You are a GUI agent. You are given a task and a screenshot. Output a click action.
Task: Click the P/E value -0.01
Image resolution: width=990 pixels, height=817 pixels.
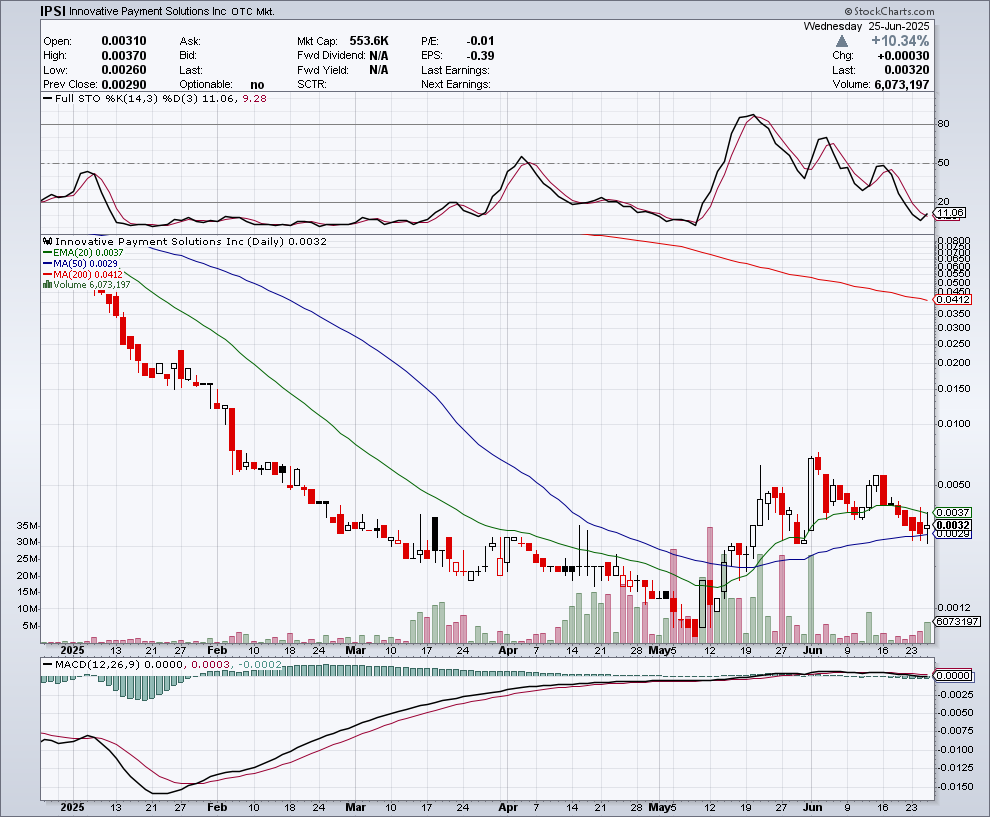[x=480, y=41]
